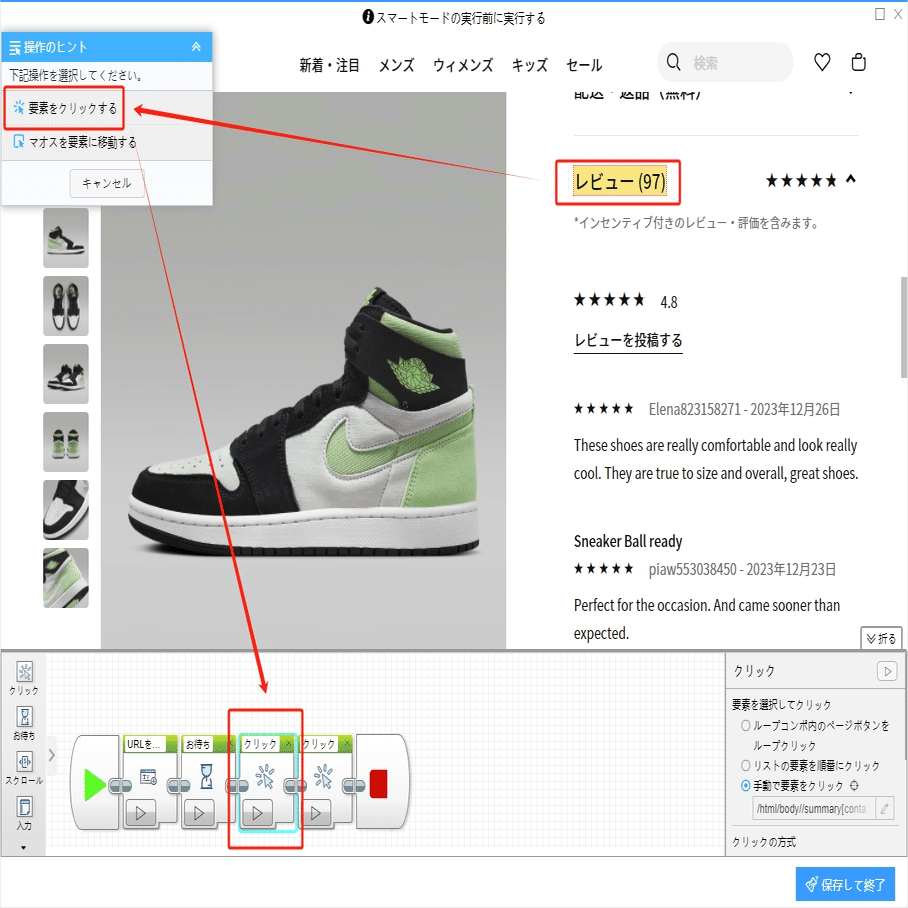Screen dimensions: 908x908
Task: Edit the XPath with the pencil icon
Action: pos(884,808)
